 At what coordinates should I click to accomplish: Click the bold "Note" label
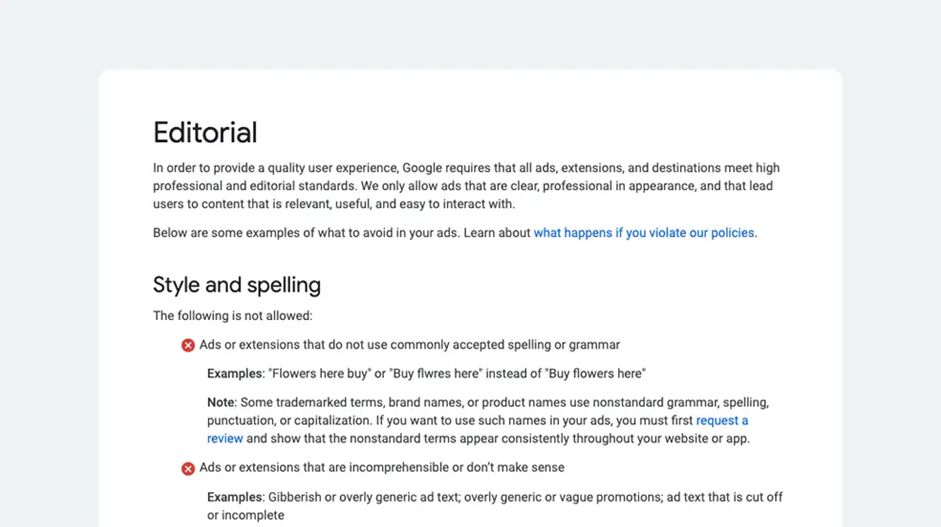pos(220,403)
